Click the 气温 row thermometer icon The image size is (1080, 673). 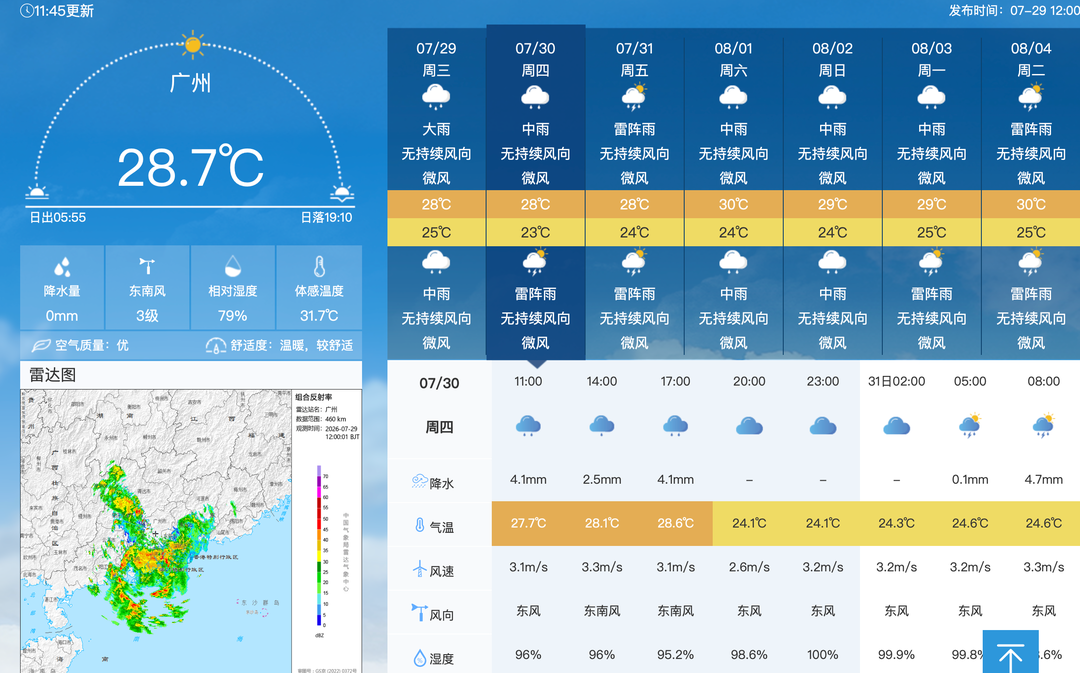pos(419,526)
